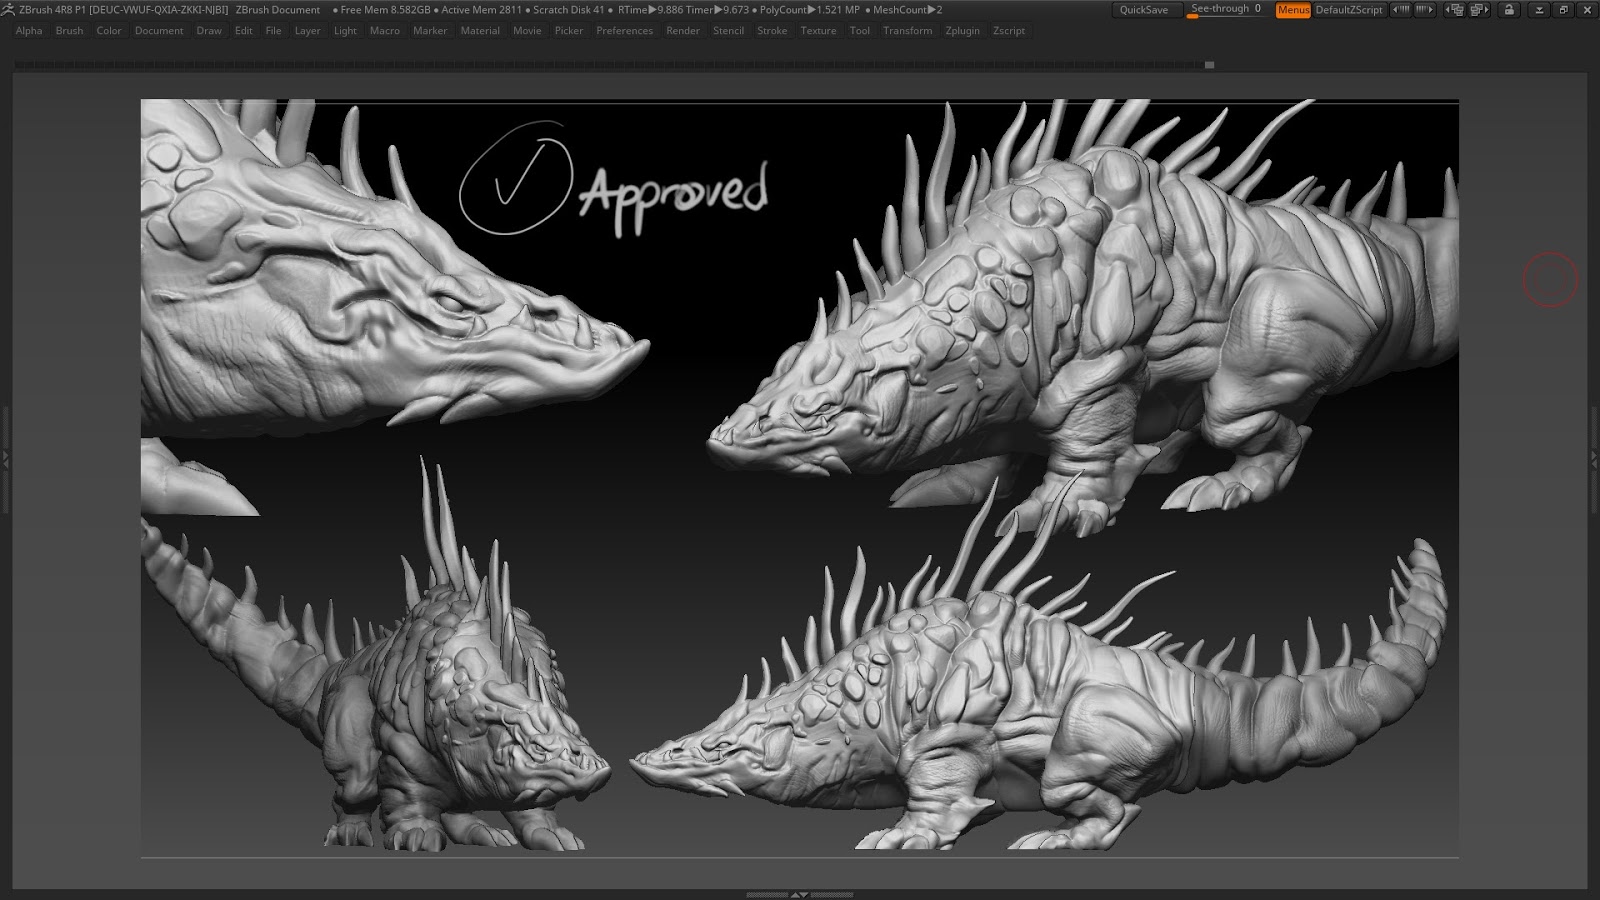Open the Marker menu
This screenshot has height=900, width=1600.
430,31
